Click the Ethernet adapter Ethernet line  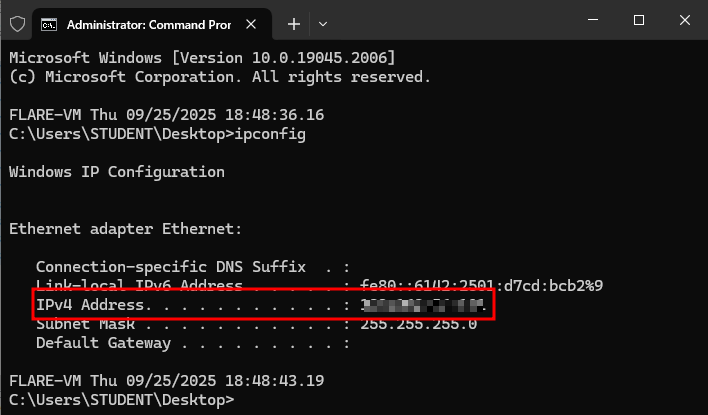coord(125,229)
